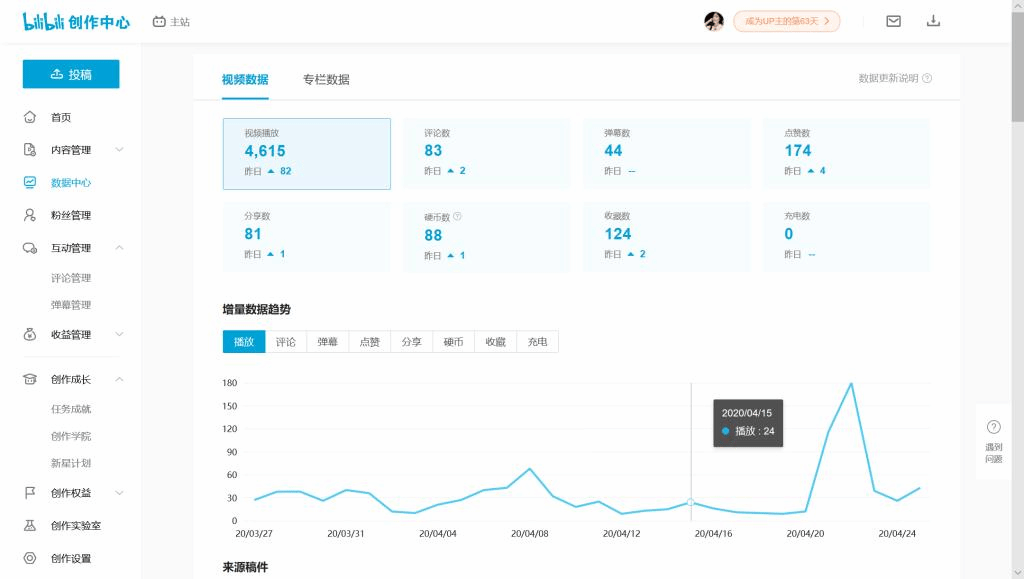The image size is (1024, 579).
Task: Click the help icon beside 硬币数
Action: coord(457,216)
